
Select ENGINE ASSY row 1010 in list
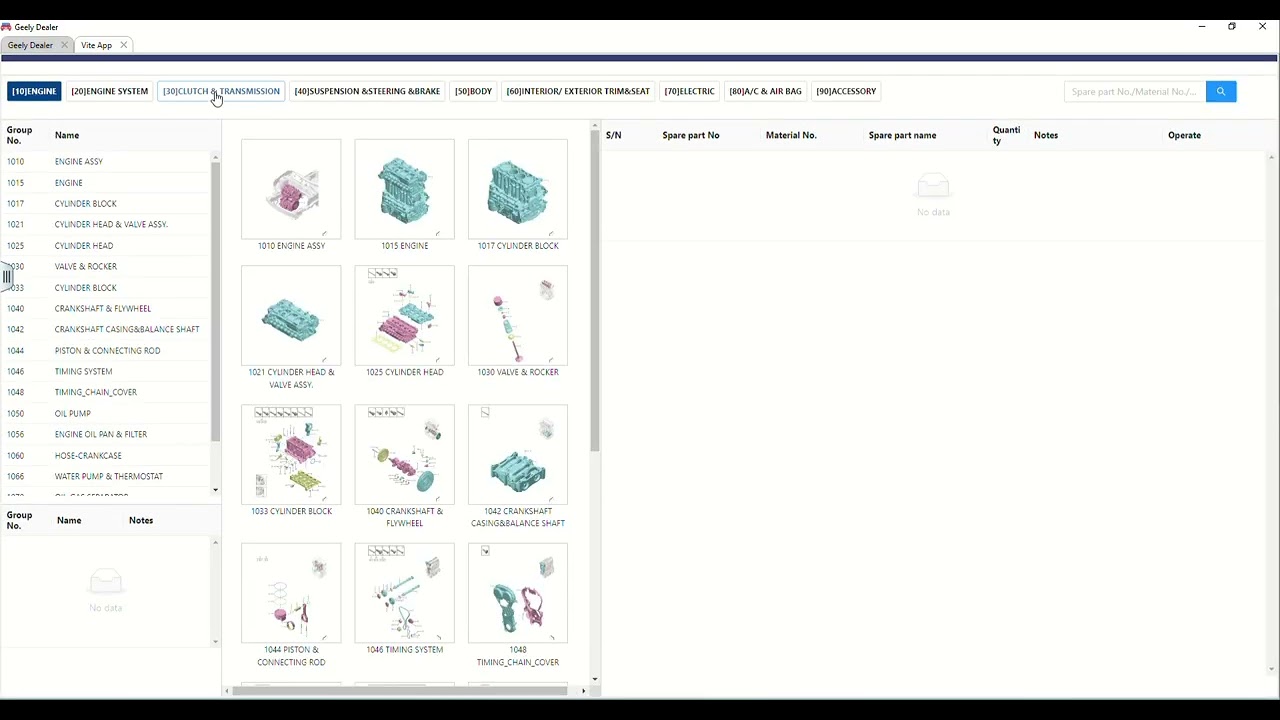click(105, 161)
